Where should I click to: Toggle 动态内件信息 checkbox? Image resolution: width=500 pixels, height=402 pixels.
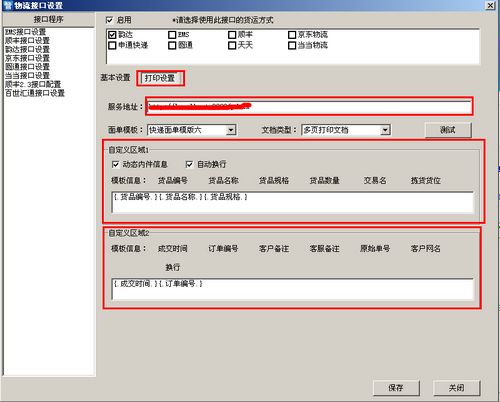116,164
